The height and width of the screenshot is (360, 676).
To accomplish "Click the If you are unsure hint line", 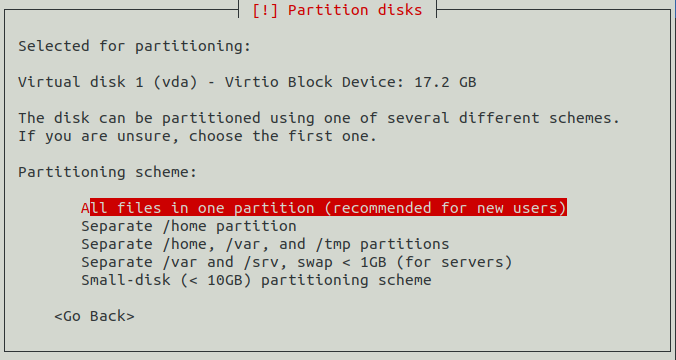I will coord(197,136).
